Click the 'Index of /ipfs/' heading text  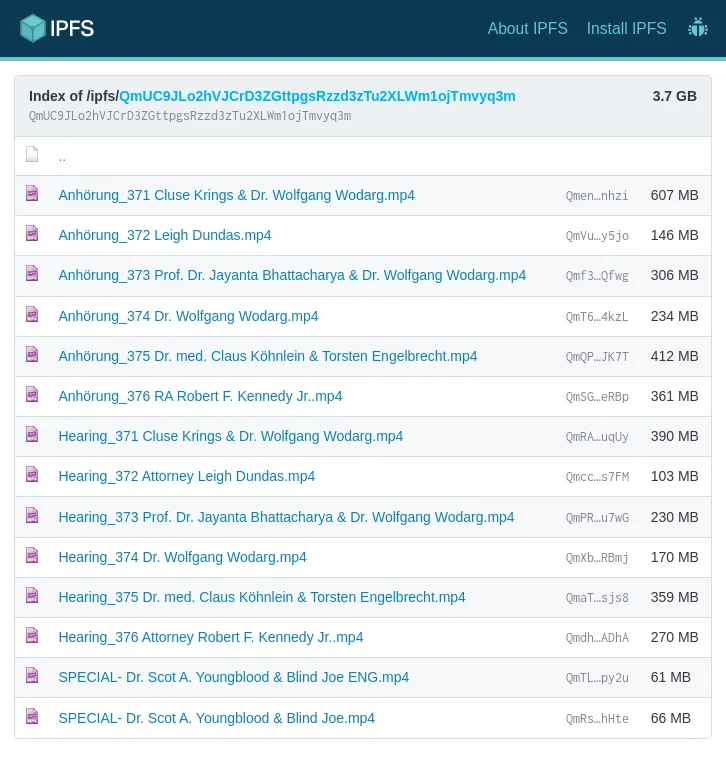[x=74, y=96]
